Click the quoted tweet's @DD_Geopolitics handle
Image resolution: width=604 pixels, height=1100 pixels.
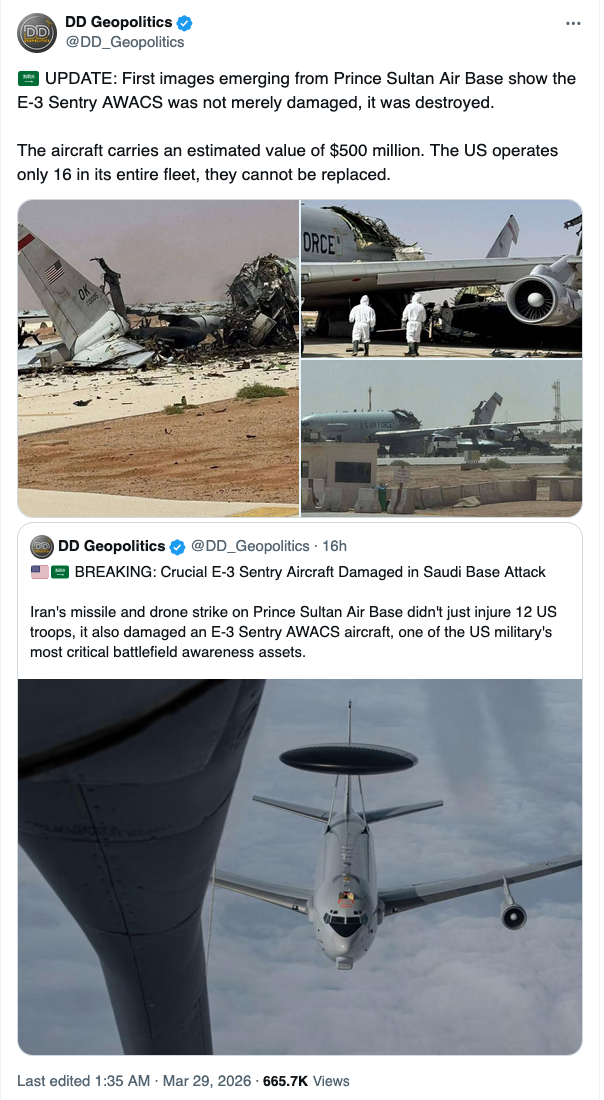tap(250, 546)
